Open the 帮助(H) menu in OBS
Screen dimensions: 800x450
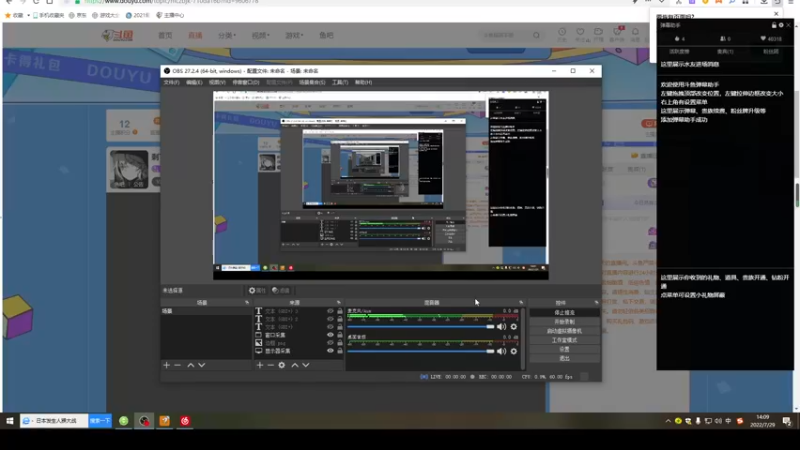[x=363, y=82]
